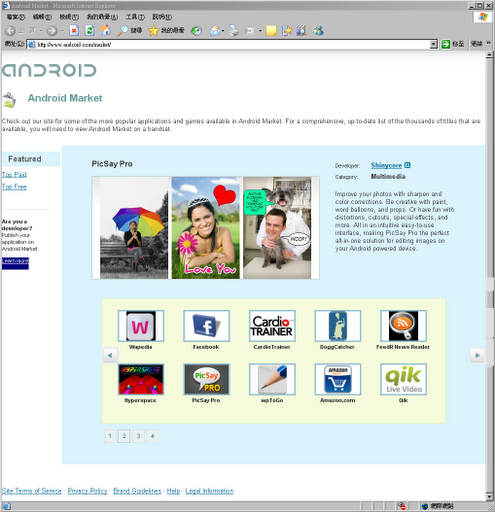Image resolution: width=495 pixels, height=512 pixels.
Task: Open the first menu in IE menu bar
Action: 16,17
